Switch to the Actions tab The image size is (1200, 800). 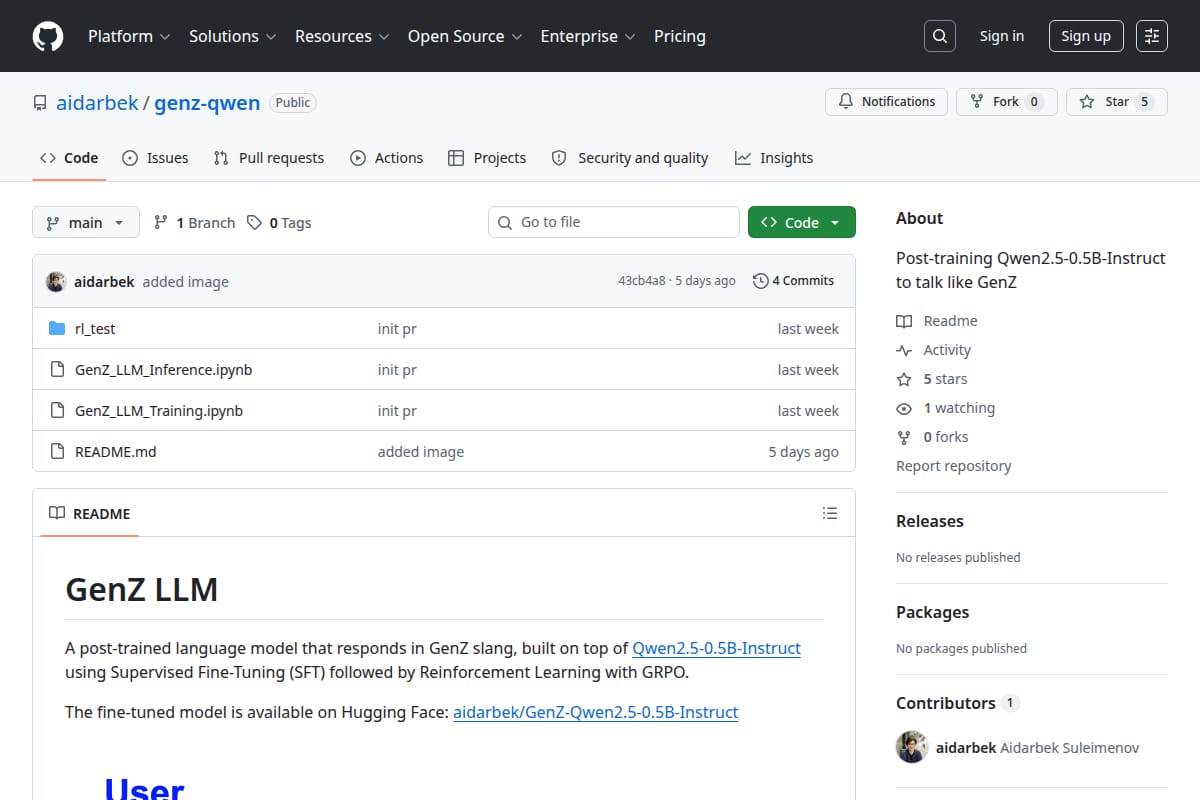[x=386, y=158]
